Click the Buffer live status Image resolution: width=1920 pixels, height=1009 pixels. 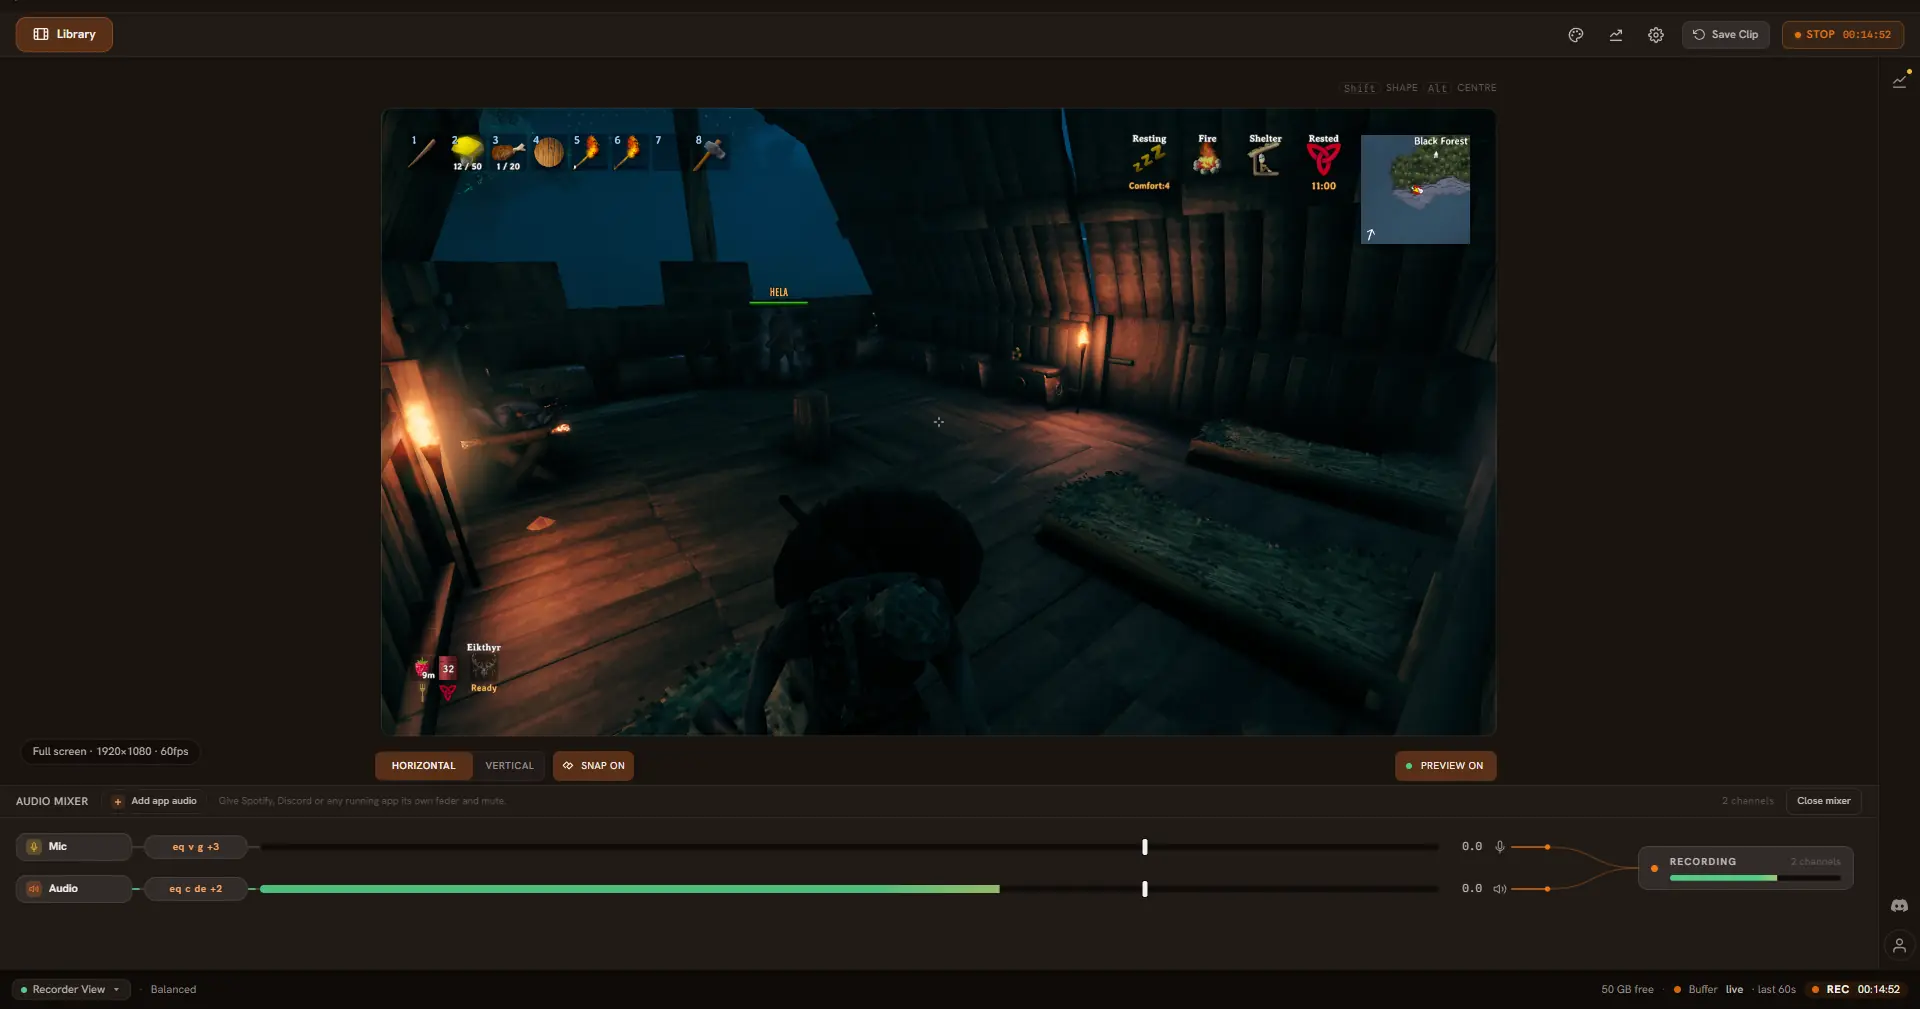1708,990
